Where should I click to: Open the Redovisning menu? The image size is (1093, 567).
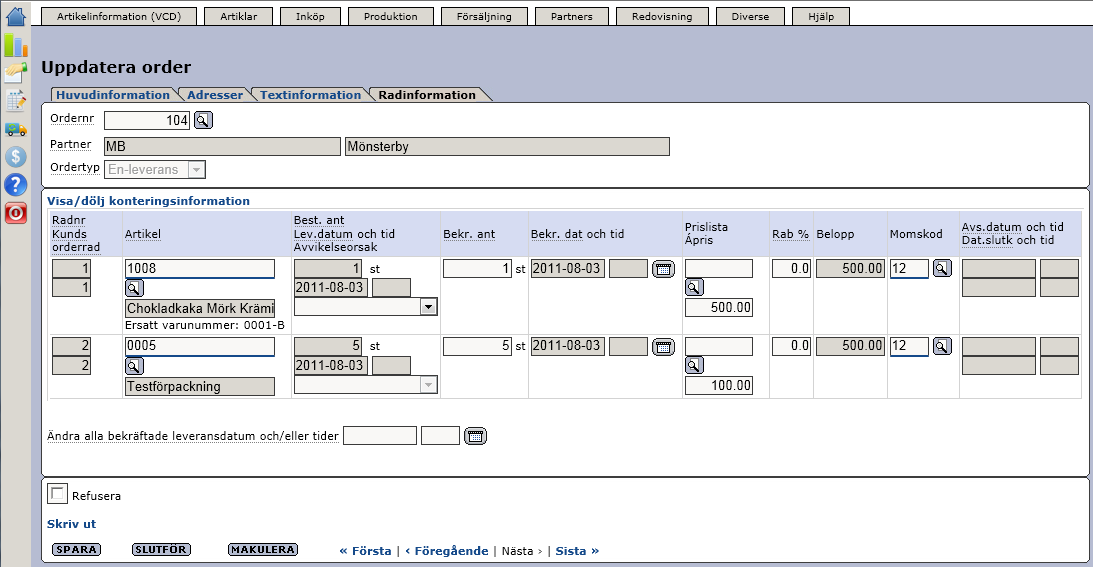click(x=662, y=17)
